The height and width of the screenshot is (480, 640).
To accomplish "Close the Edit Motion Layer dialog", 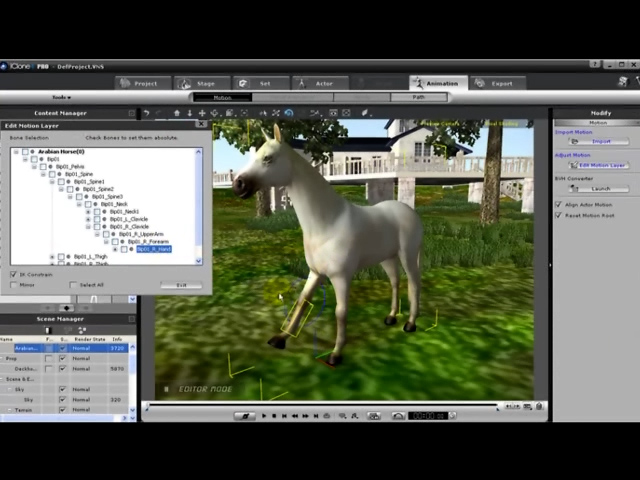I will tap(201, 124).
